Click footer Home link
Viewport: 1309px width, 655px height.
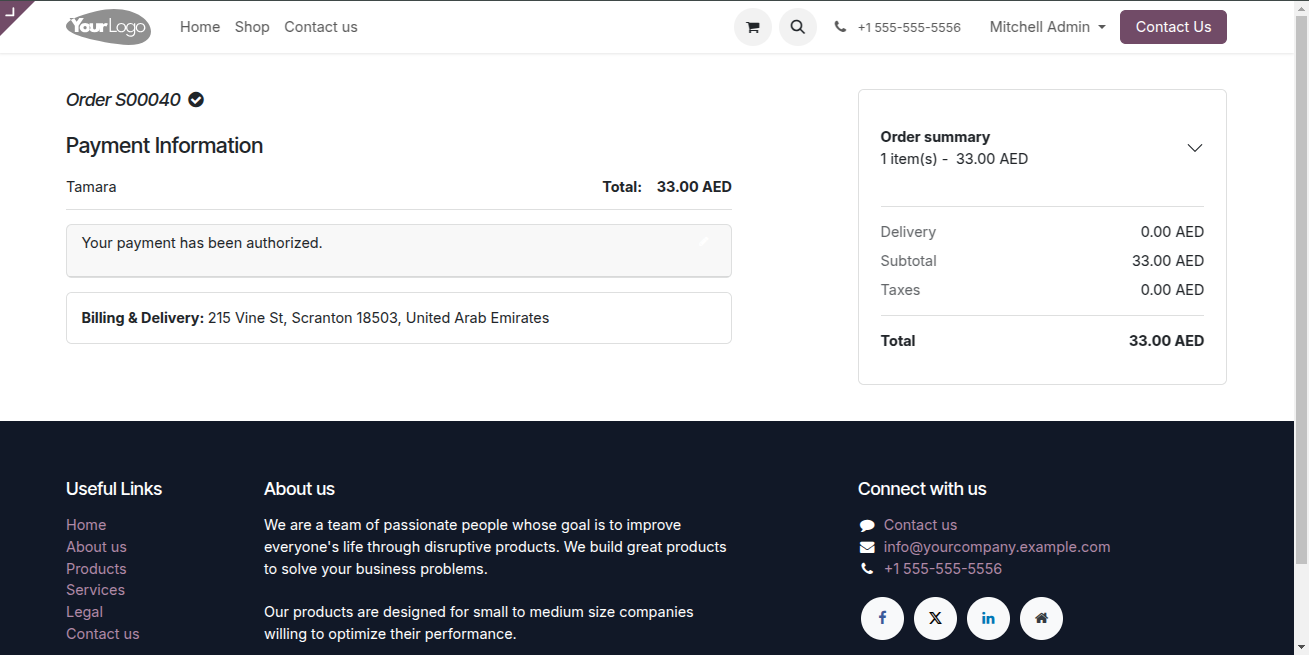86,525
